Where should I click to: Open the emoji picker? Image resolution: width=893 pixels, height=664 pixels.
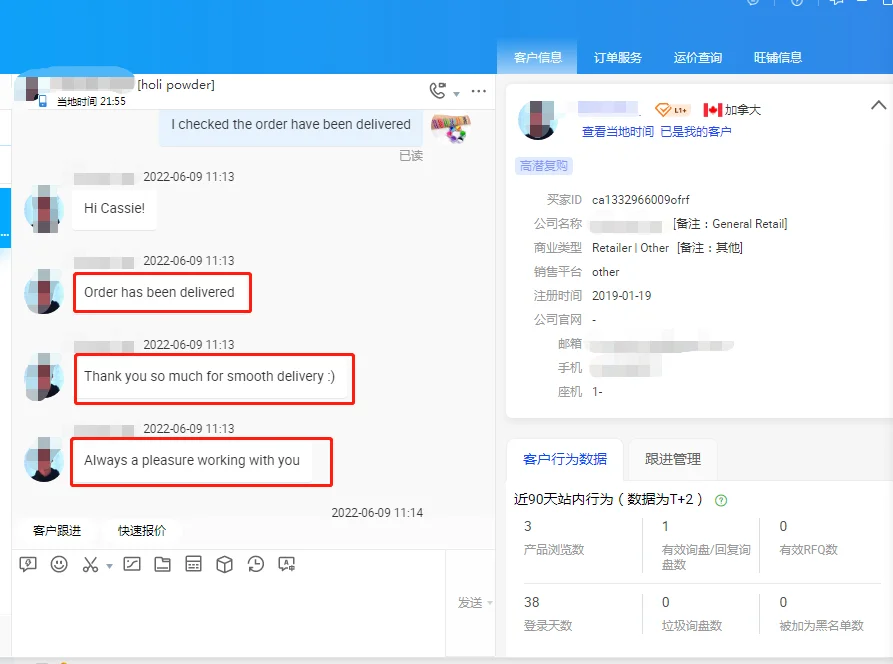(59, 564)
